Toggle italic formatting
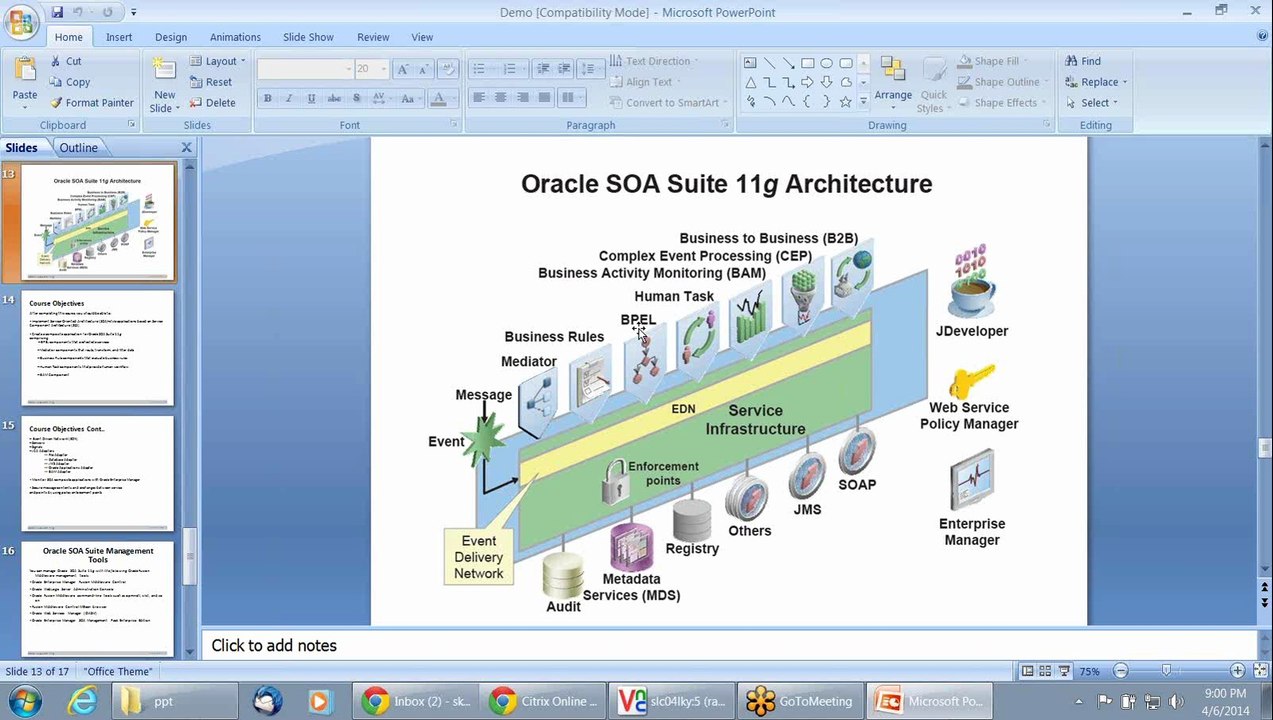 tap(289, 98)
